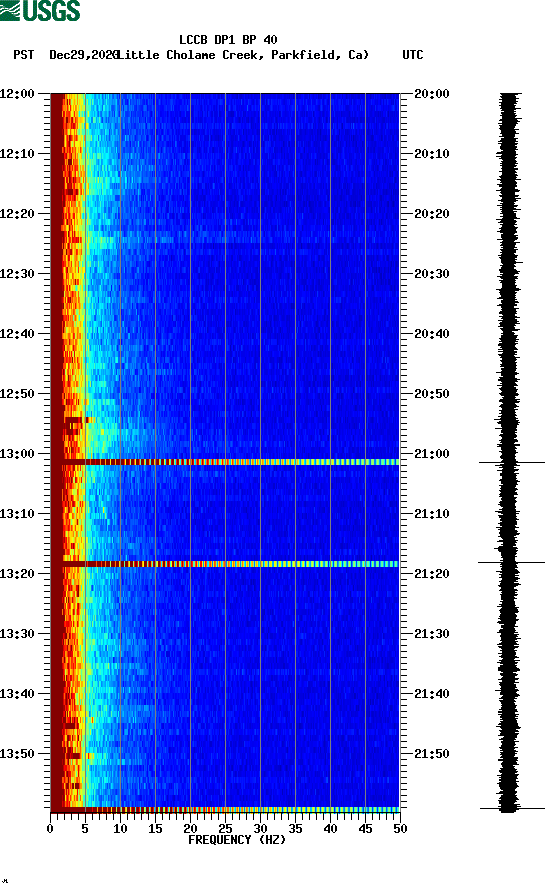552x892 pixels.
Task: Click the 'FREQUENCY (HZ)' axis title
Action: tap(237, 840)
